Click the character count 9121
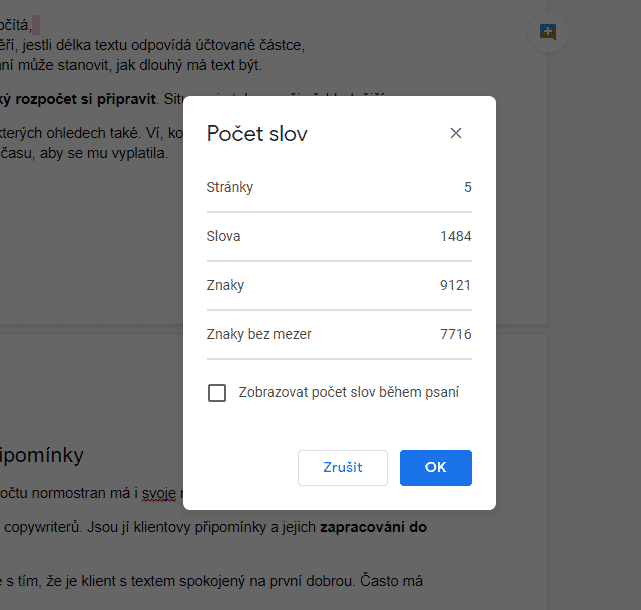641x610 pixels. [455, 285]
